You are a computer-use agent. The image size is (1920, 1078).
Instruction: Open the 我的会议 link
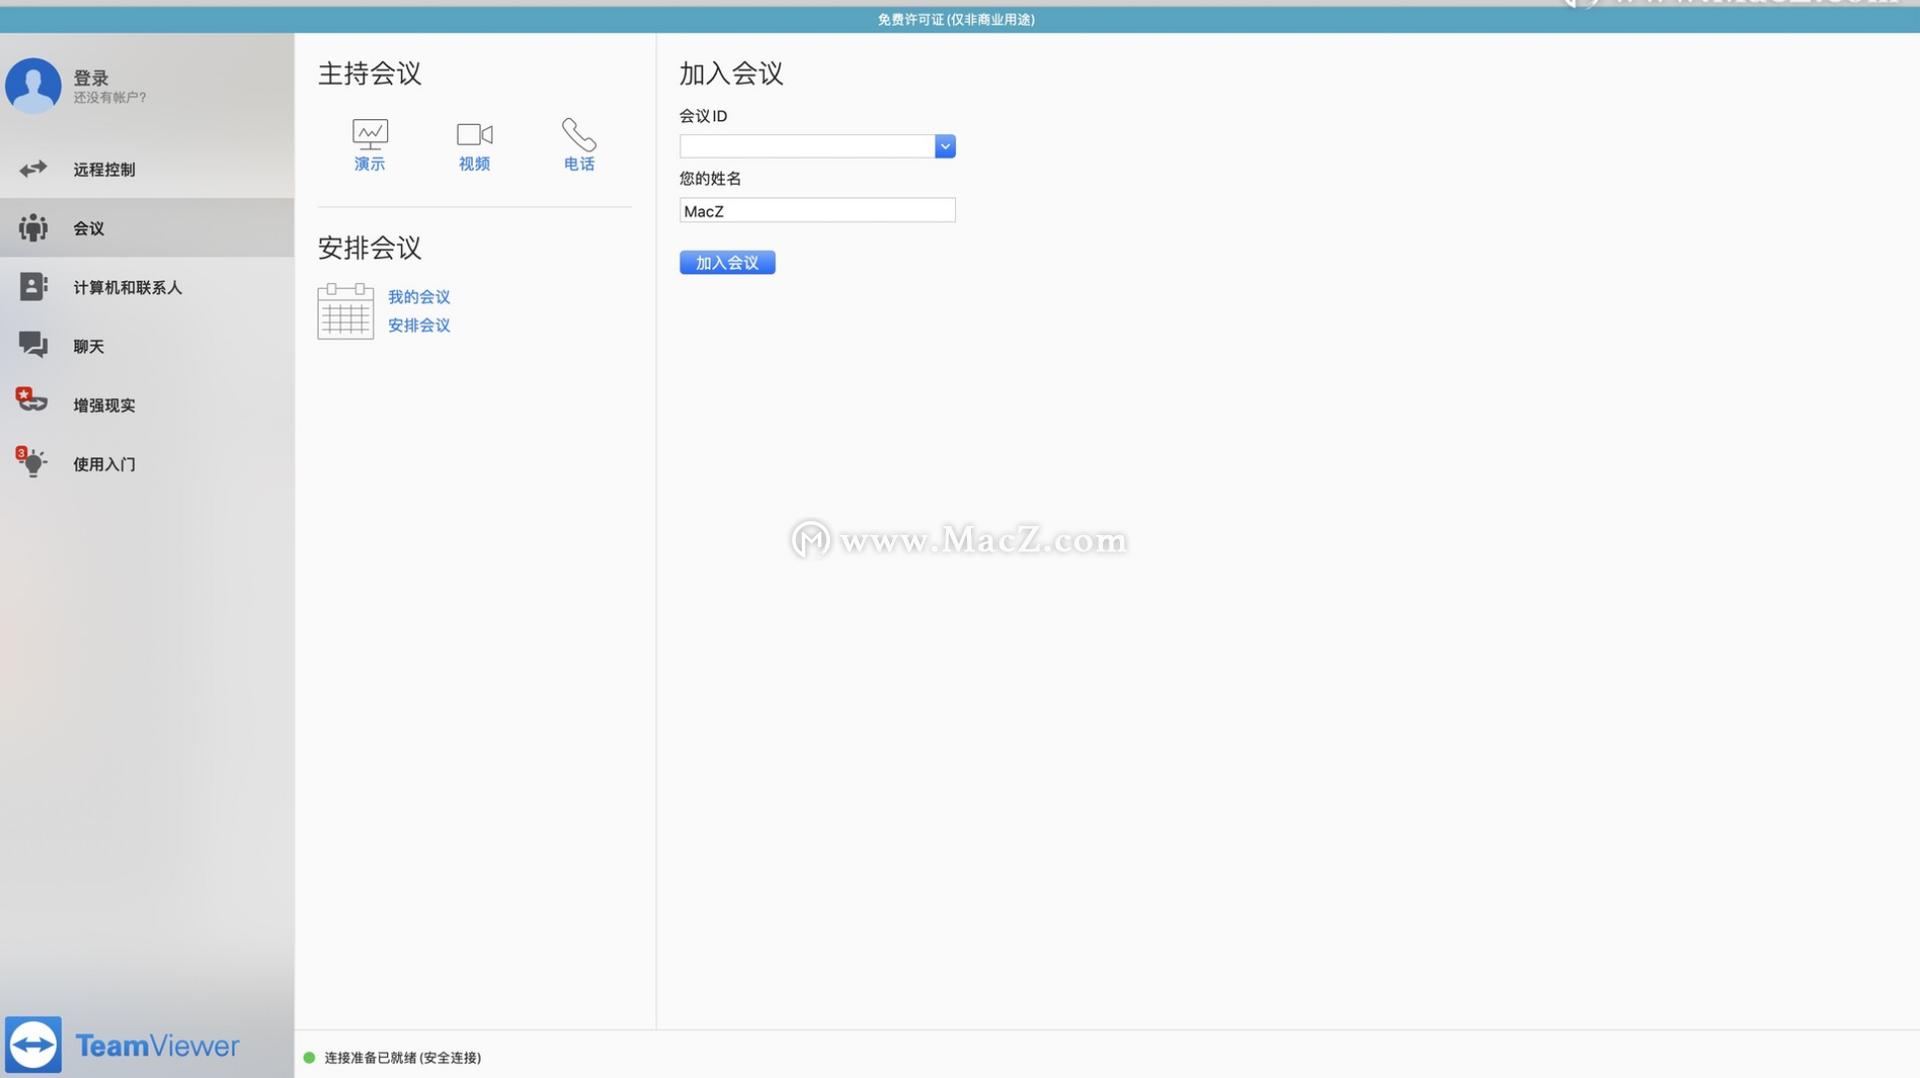(418, 296)
